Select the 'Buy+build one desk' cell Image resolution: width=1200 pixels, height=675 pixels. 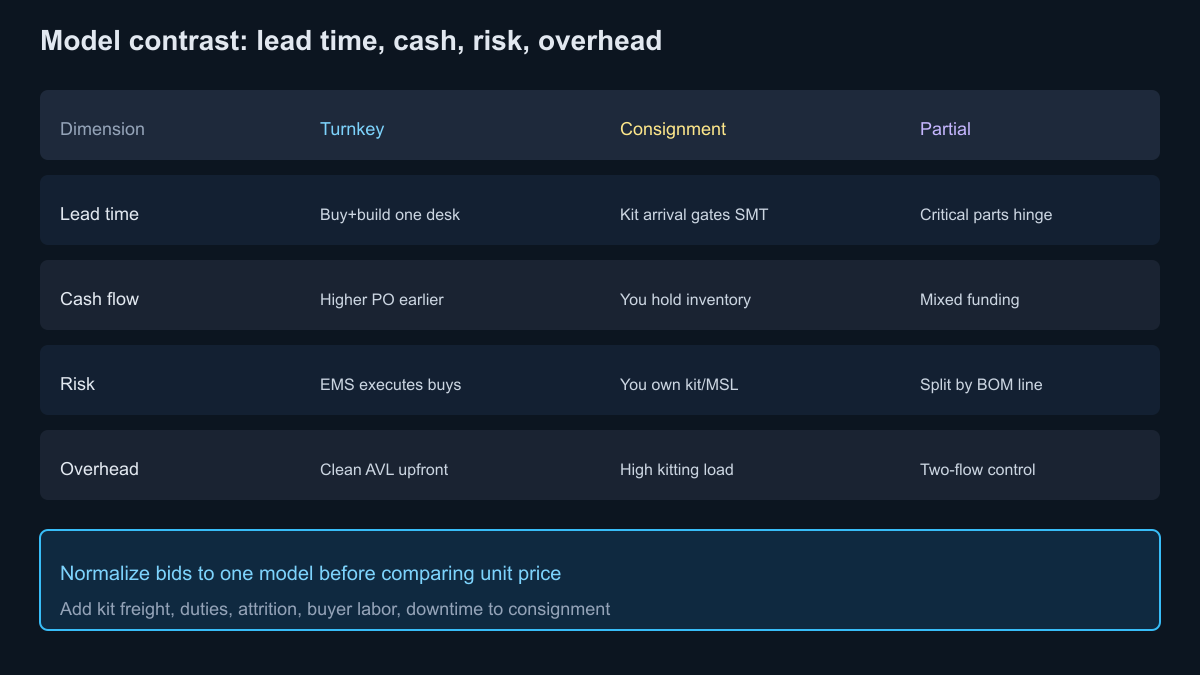(x=390, y=214)
